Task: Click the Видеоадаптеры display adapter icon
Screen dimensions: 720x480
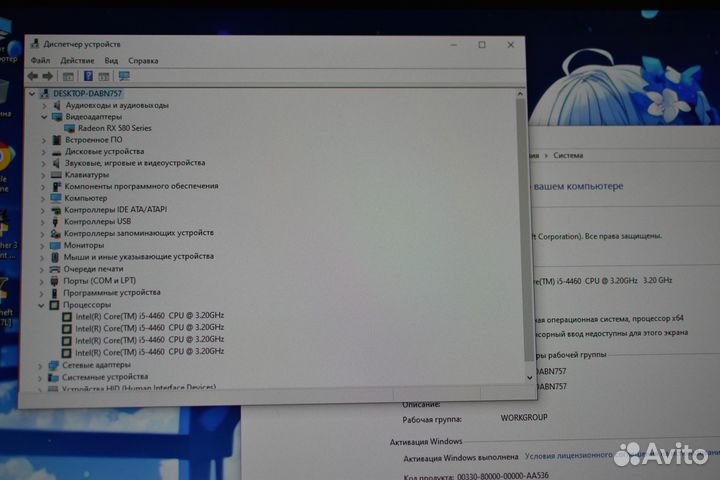Action: pos(57,117)
